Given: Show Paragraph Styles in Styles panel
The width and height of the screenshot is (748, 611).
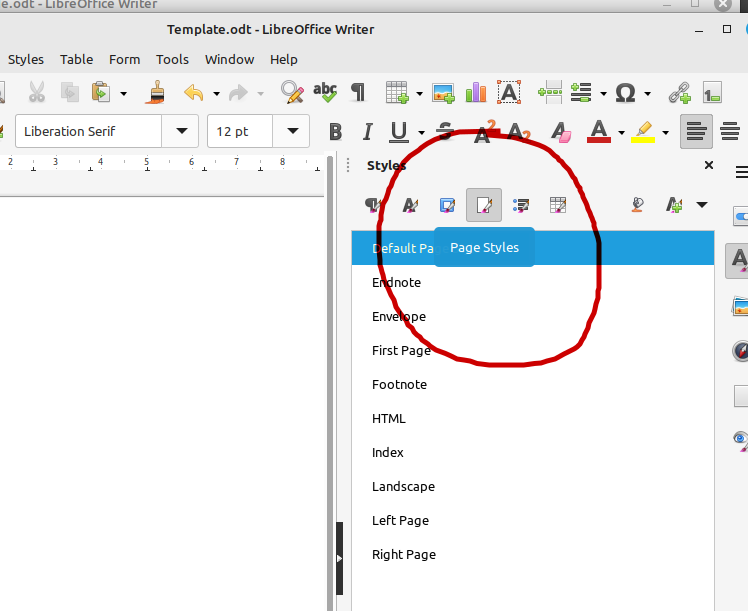Looking at the screenshot, I should tap(373, 205).
